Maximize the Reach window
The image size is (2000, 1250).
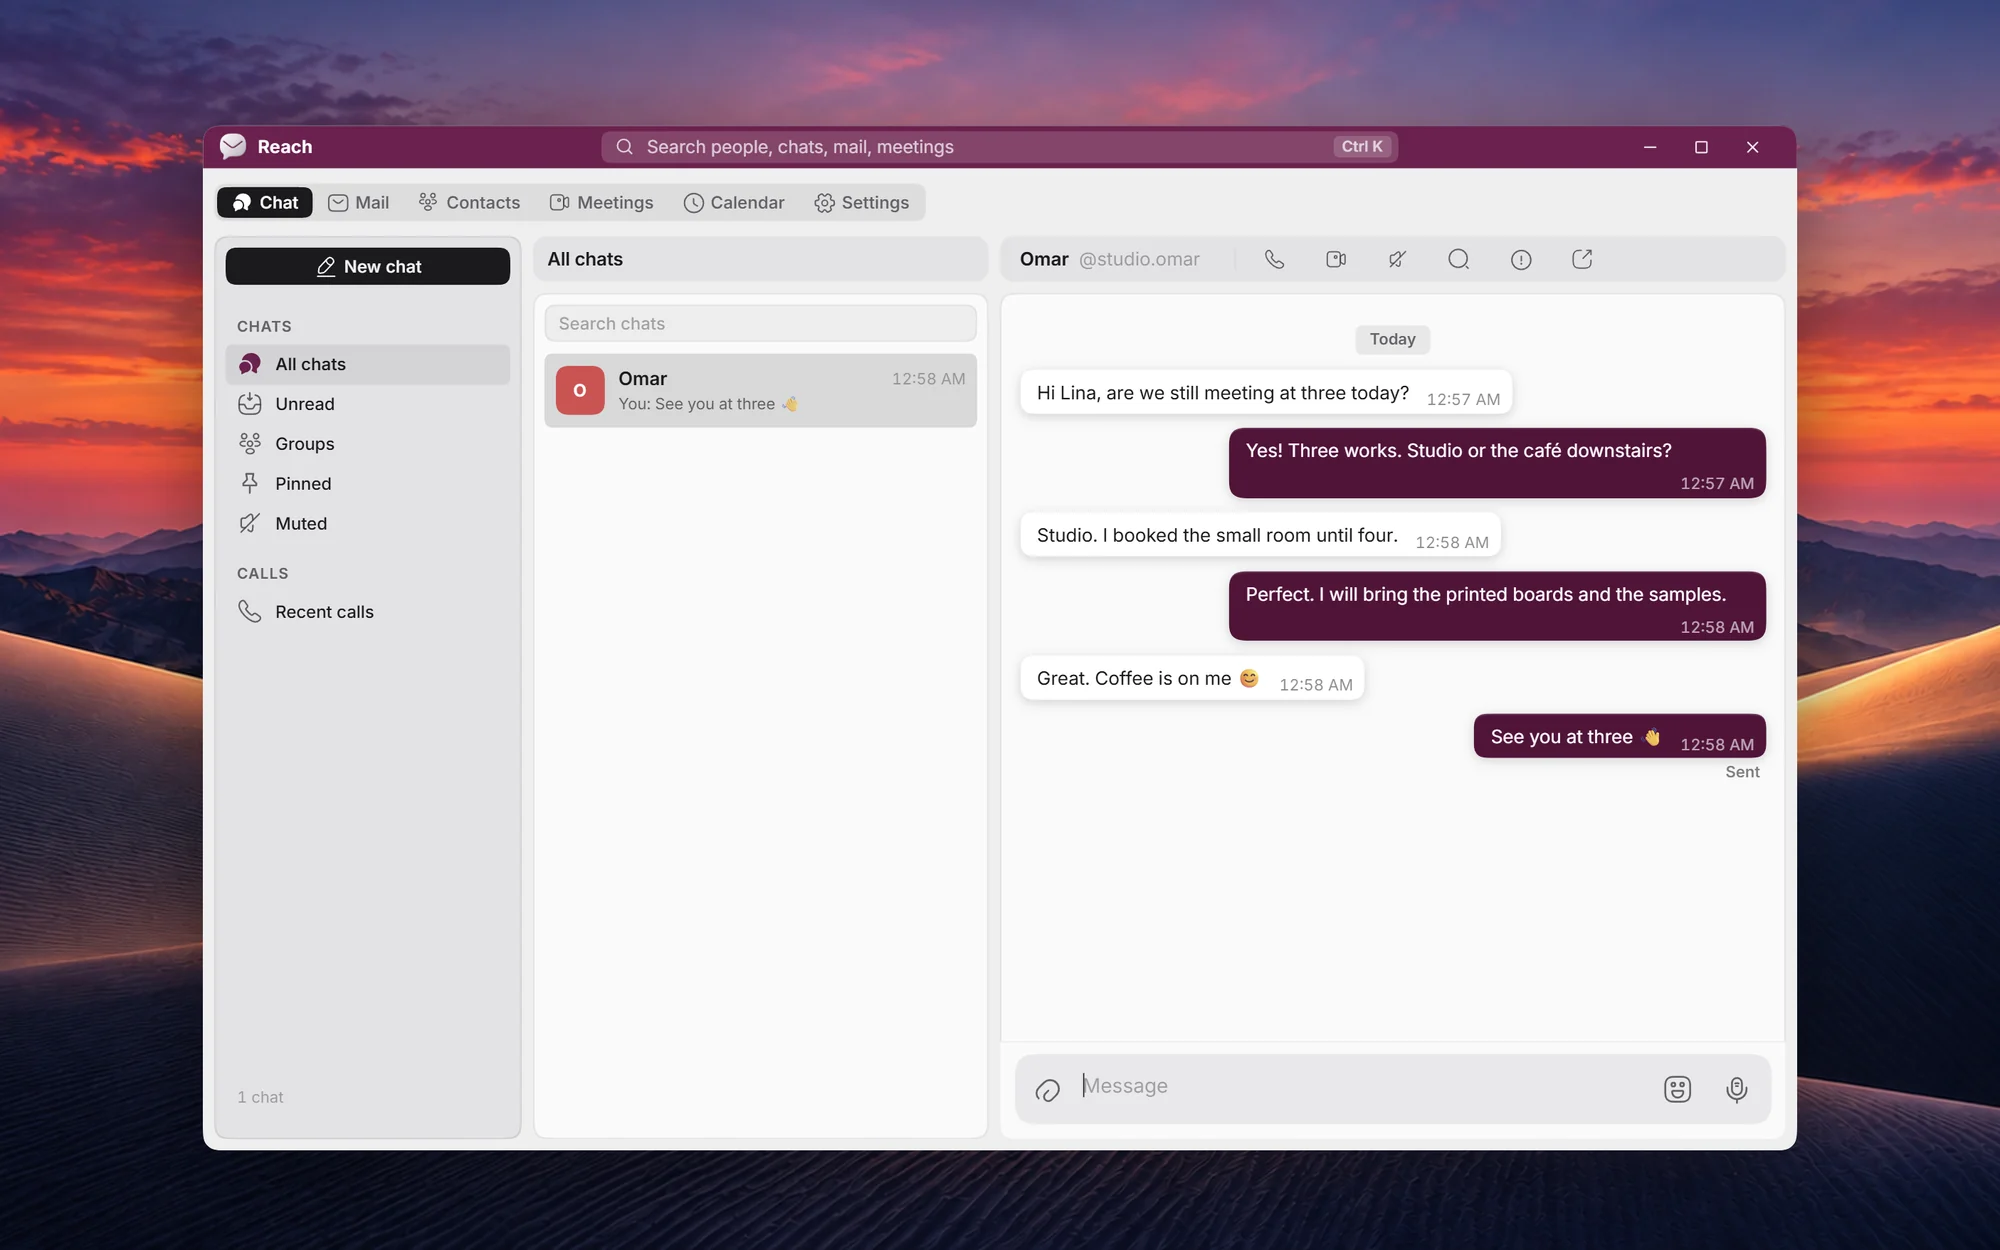point(1701,147)
